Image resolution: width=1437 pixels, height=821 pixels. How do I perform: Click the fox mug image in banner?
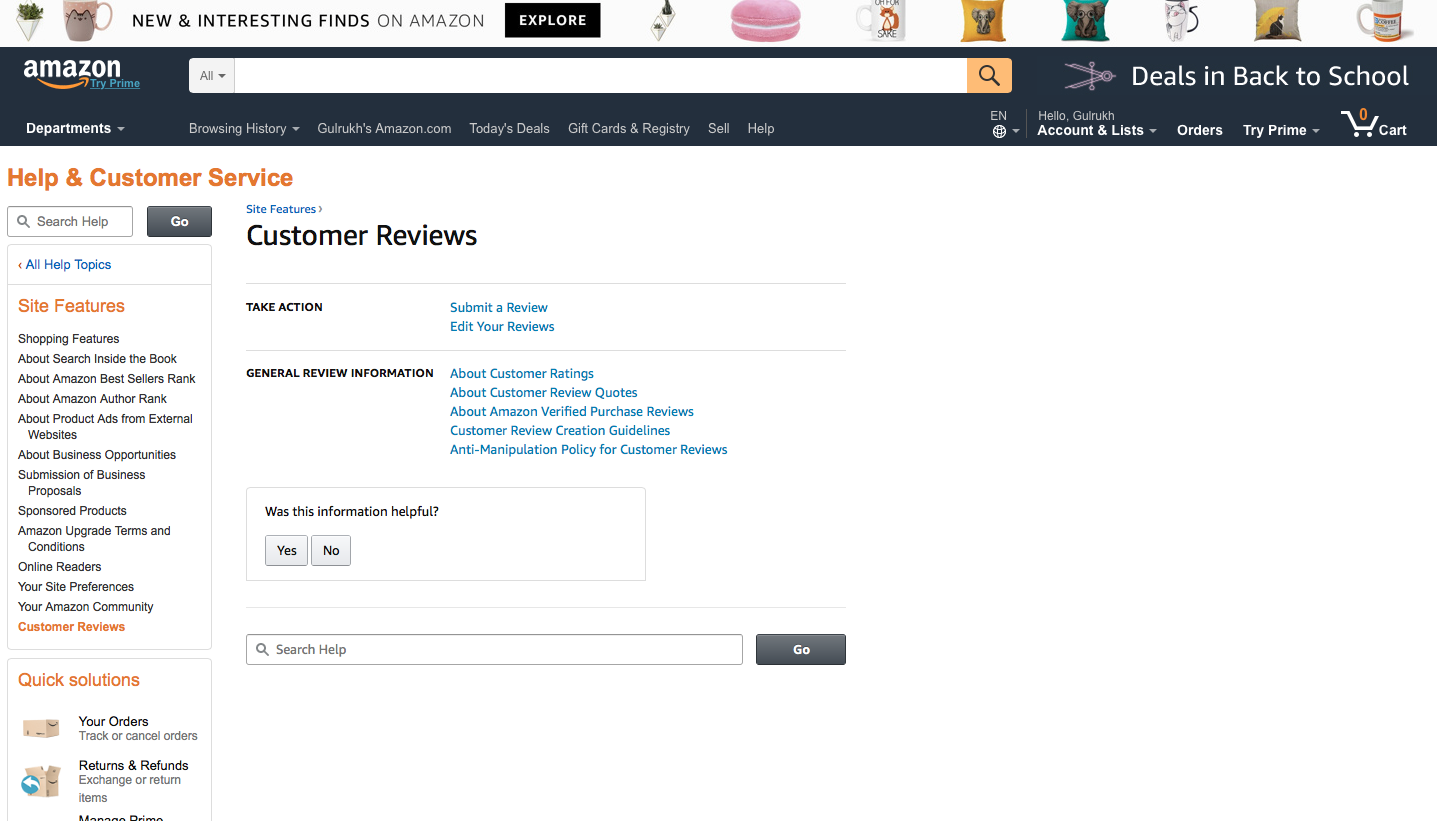pyautogui.click(x=881, y=21)
